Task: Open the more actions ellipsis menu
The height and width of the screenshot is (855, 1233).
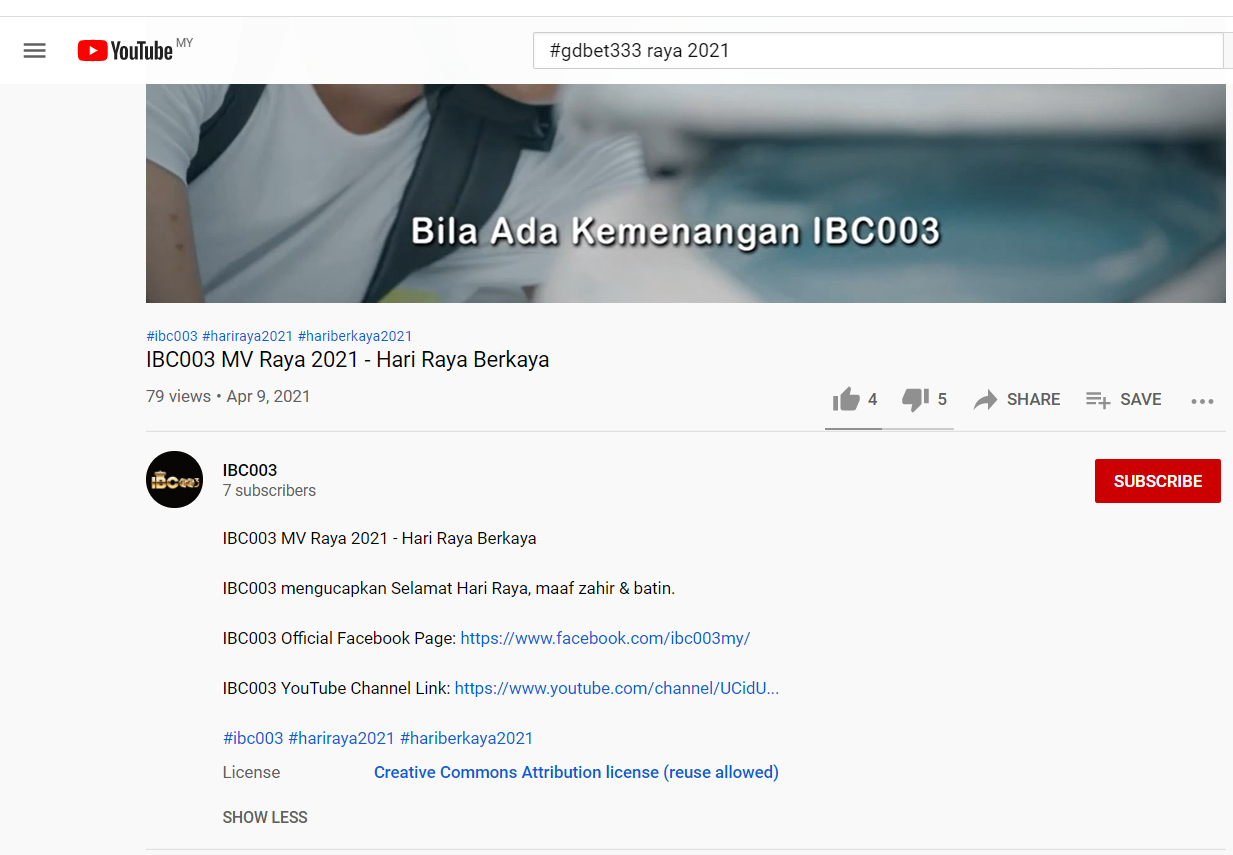Action: pos(1202,401)
